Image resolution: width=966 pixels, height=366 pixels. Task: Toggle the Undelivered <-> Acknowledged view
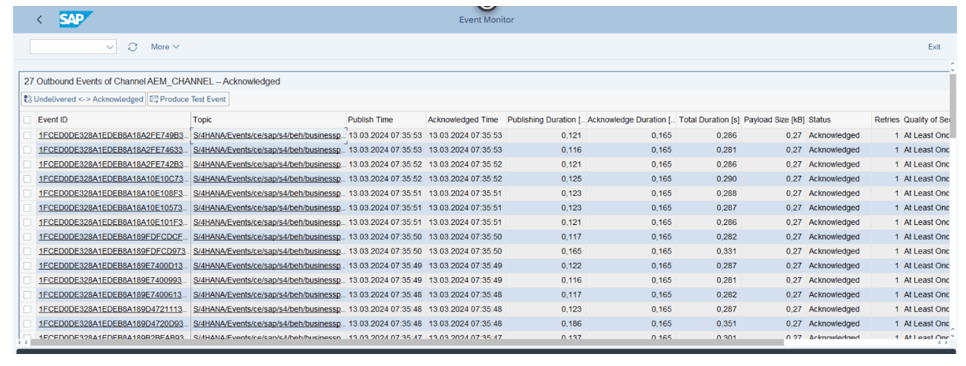click(x=83, y=99)
